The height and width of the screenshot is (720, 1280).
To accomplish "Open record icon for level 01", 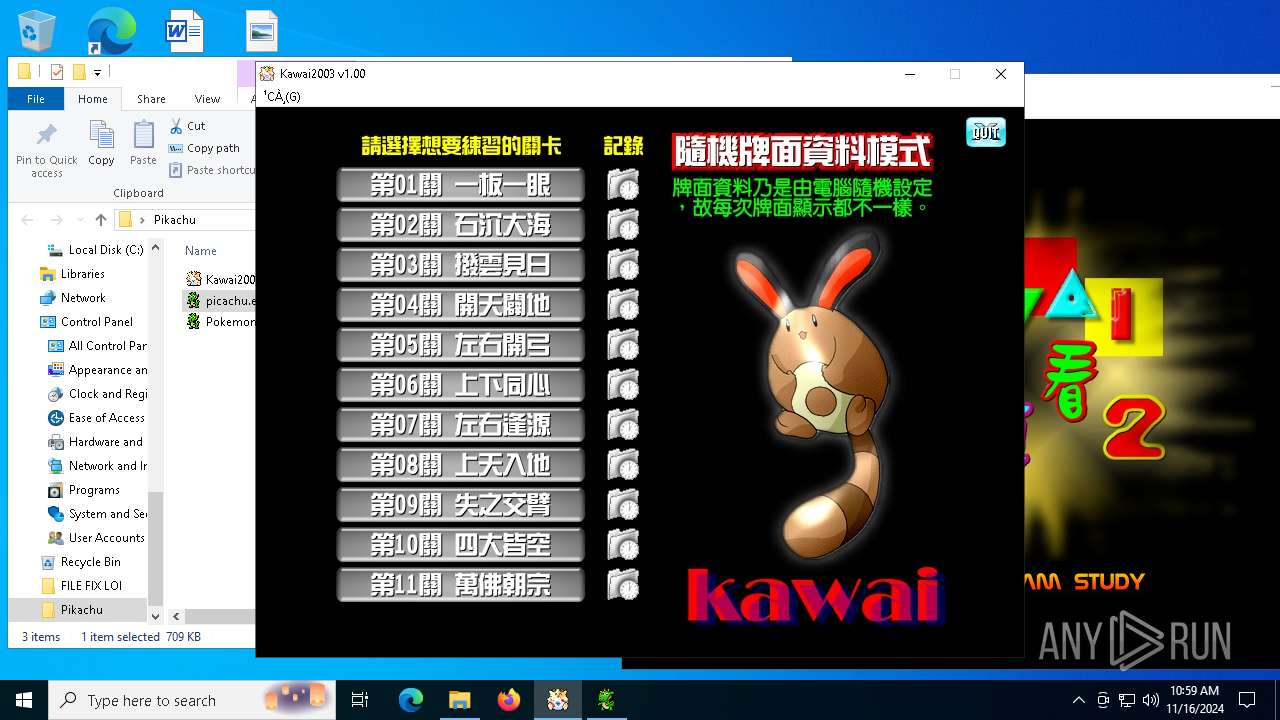I will [623, 185].
